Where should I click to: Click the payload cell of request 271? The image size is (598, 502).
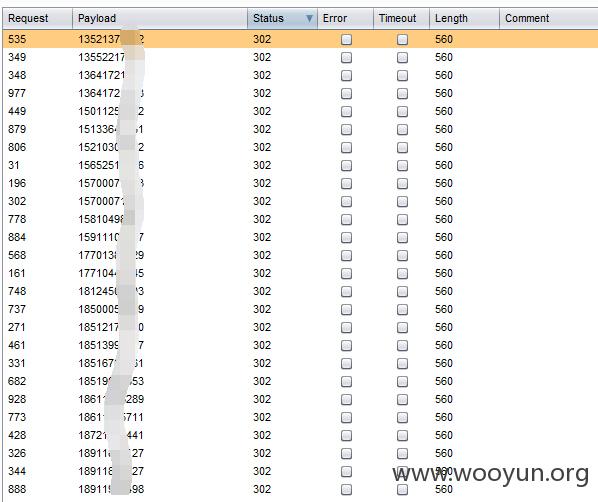[x=111, y=327]
